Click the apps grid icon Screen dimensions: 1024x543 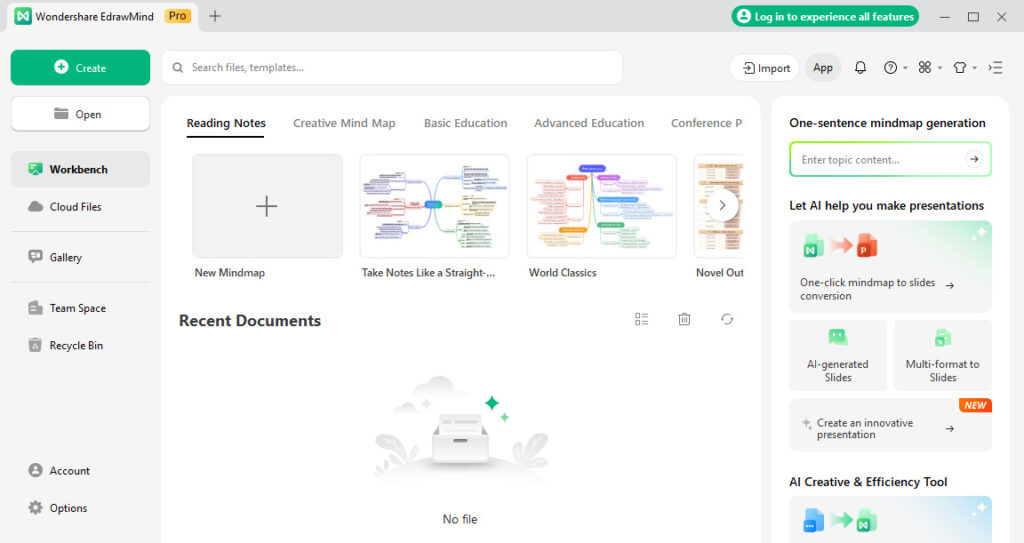click(925, 67)
